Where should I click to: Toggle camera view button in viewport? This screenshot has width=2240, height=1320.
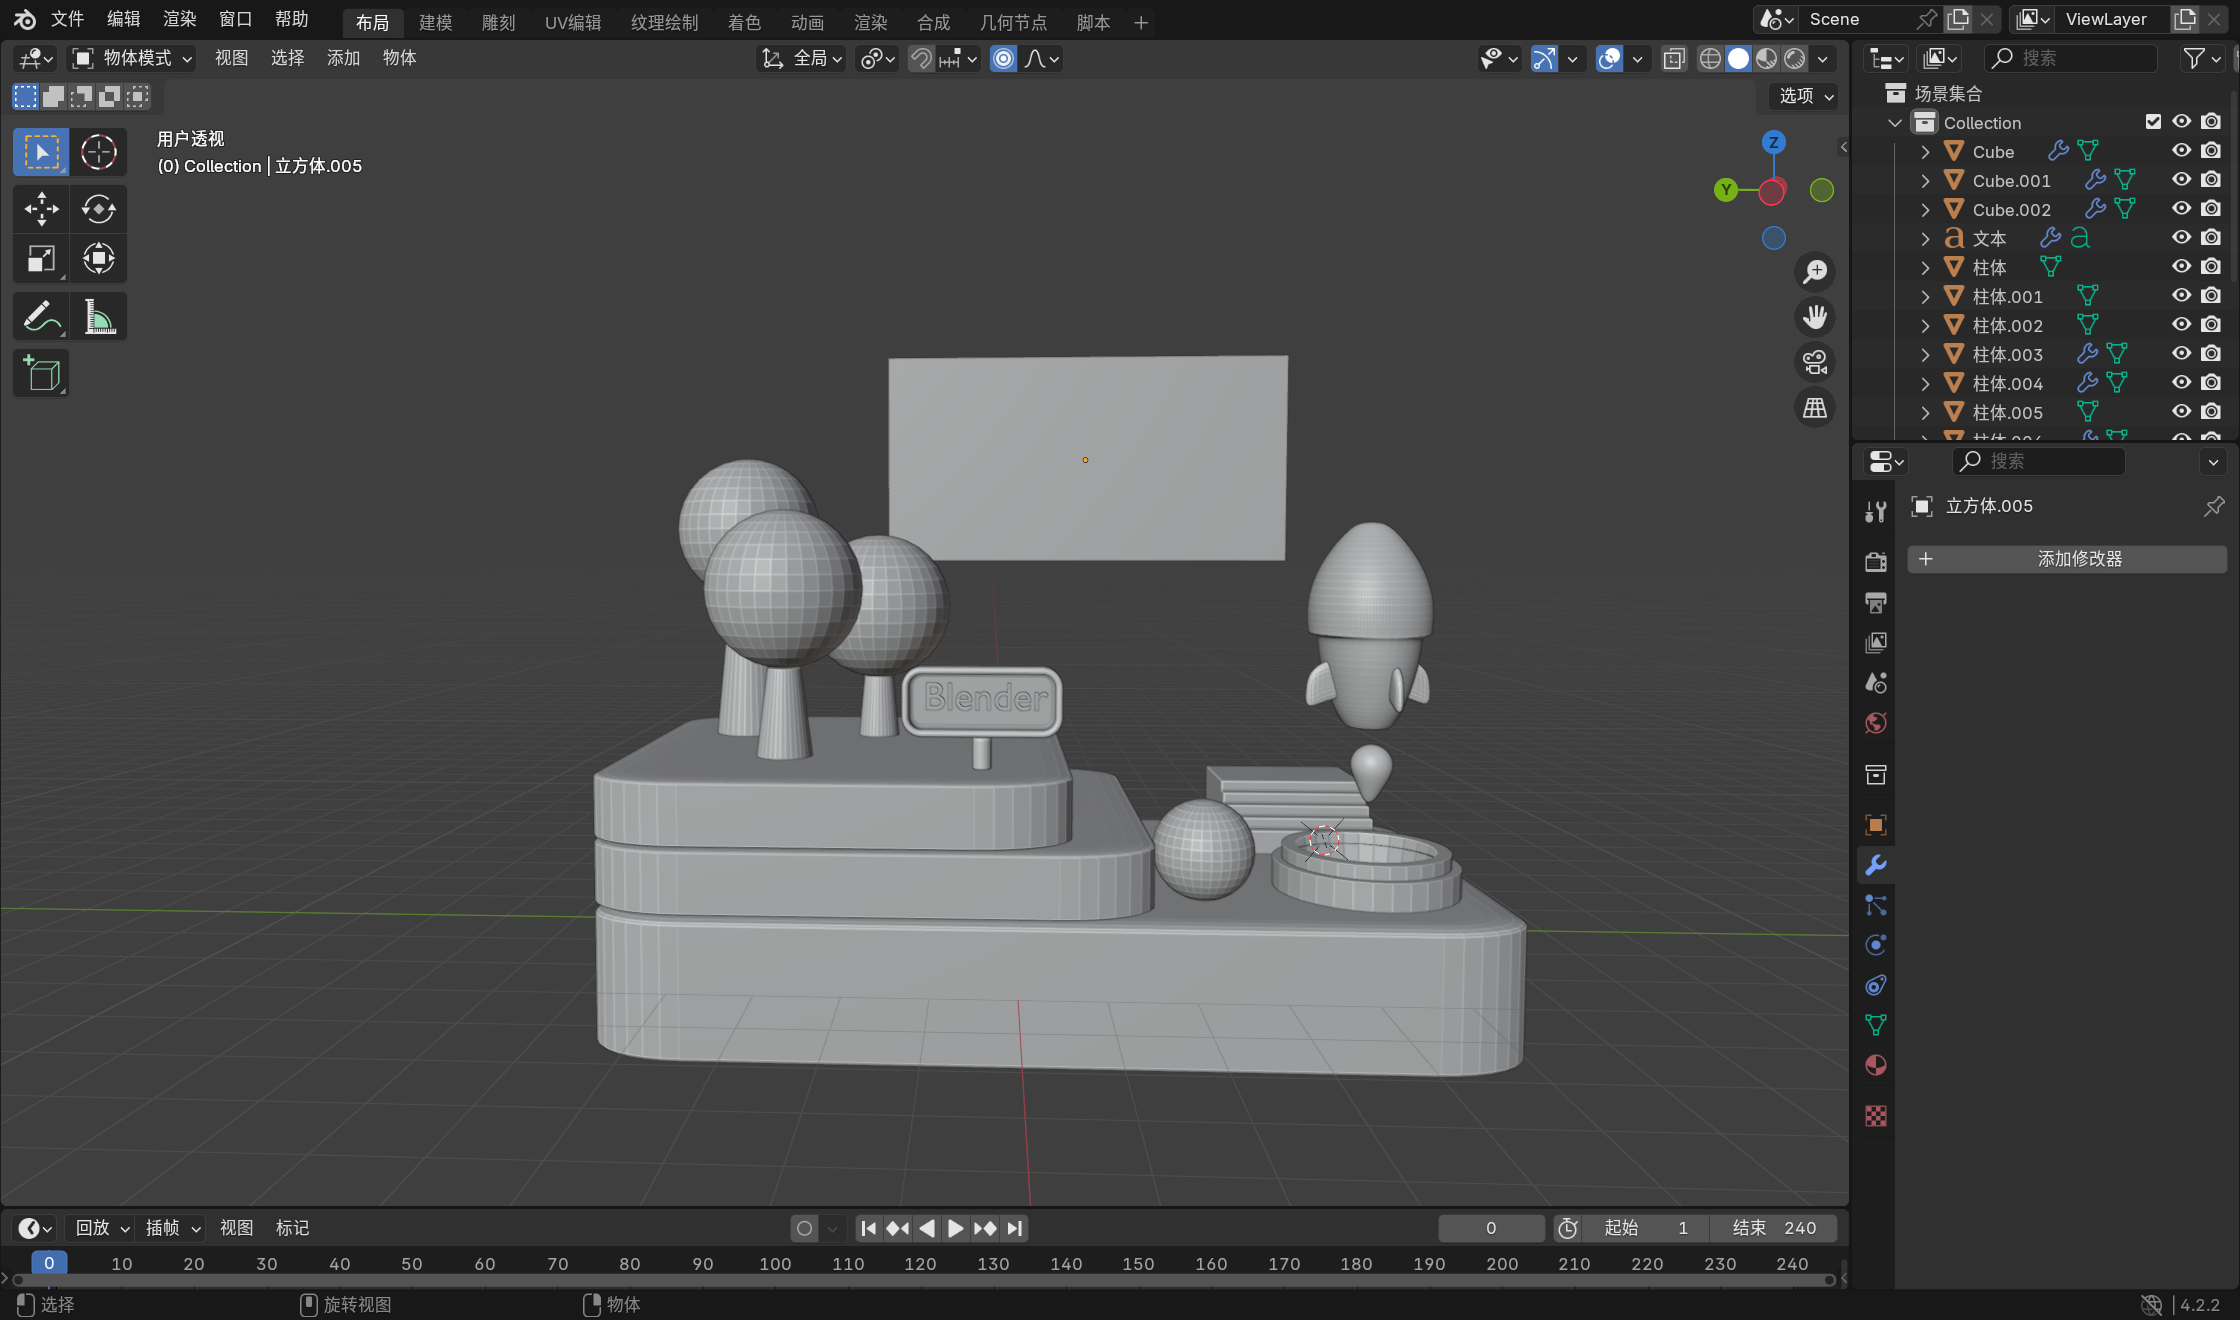[x=1814, y=362]
